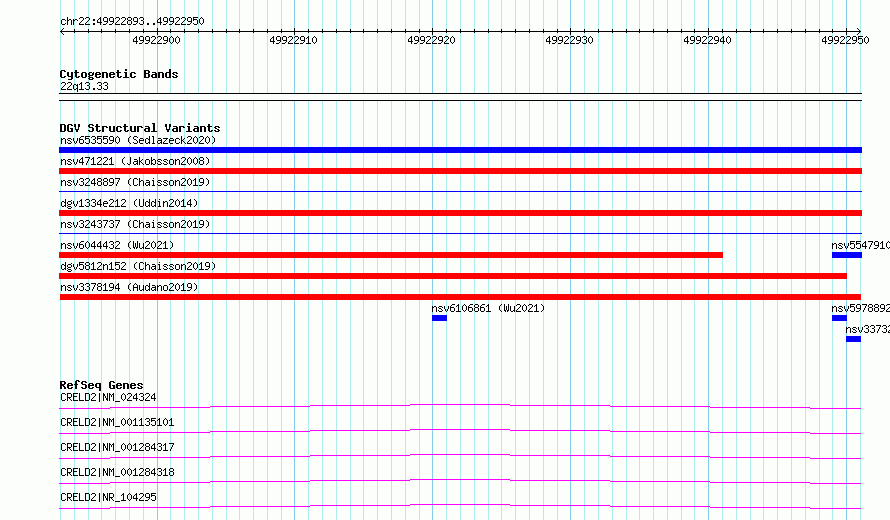Click ruler tick label 49922950
The width and height of the screenshot is (890, 520).
pyautogui.click(x=845, y=40)
